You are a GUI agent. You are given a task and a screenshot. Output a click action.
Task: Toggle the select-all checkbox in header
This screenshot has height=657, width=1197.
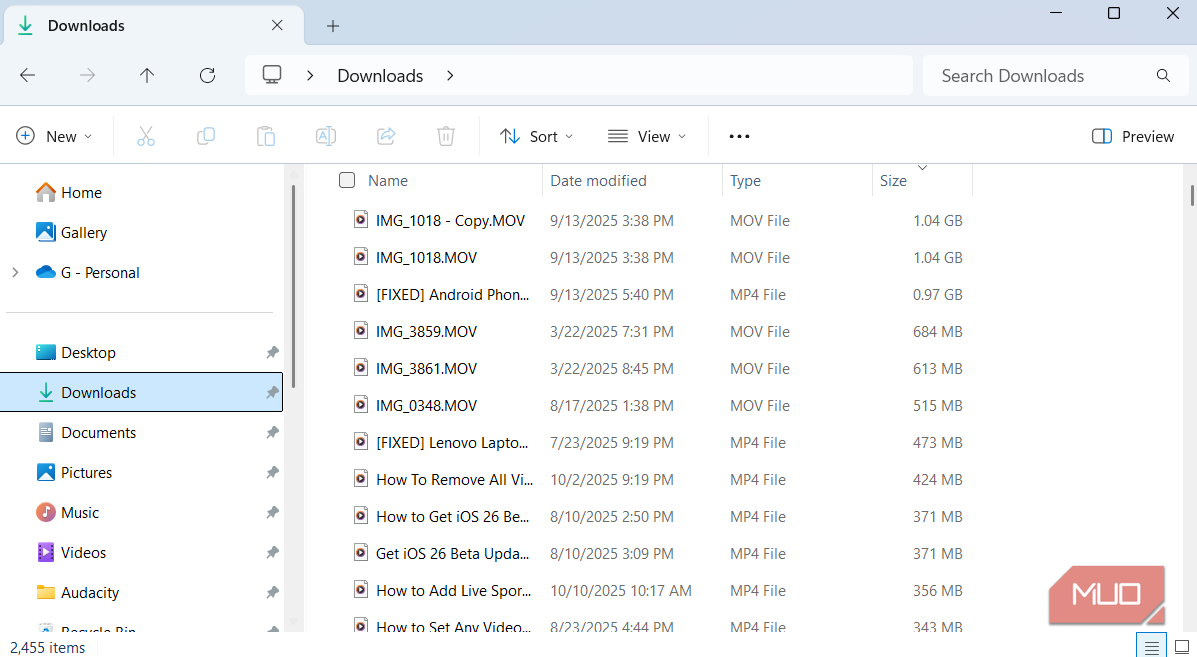tap(347, 180)
